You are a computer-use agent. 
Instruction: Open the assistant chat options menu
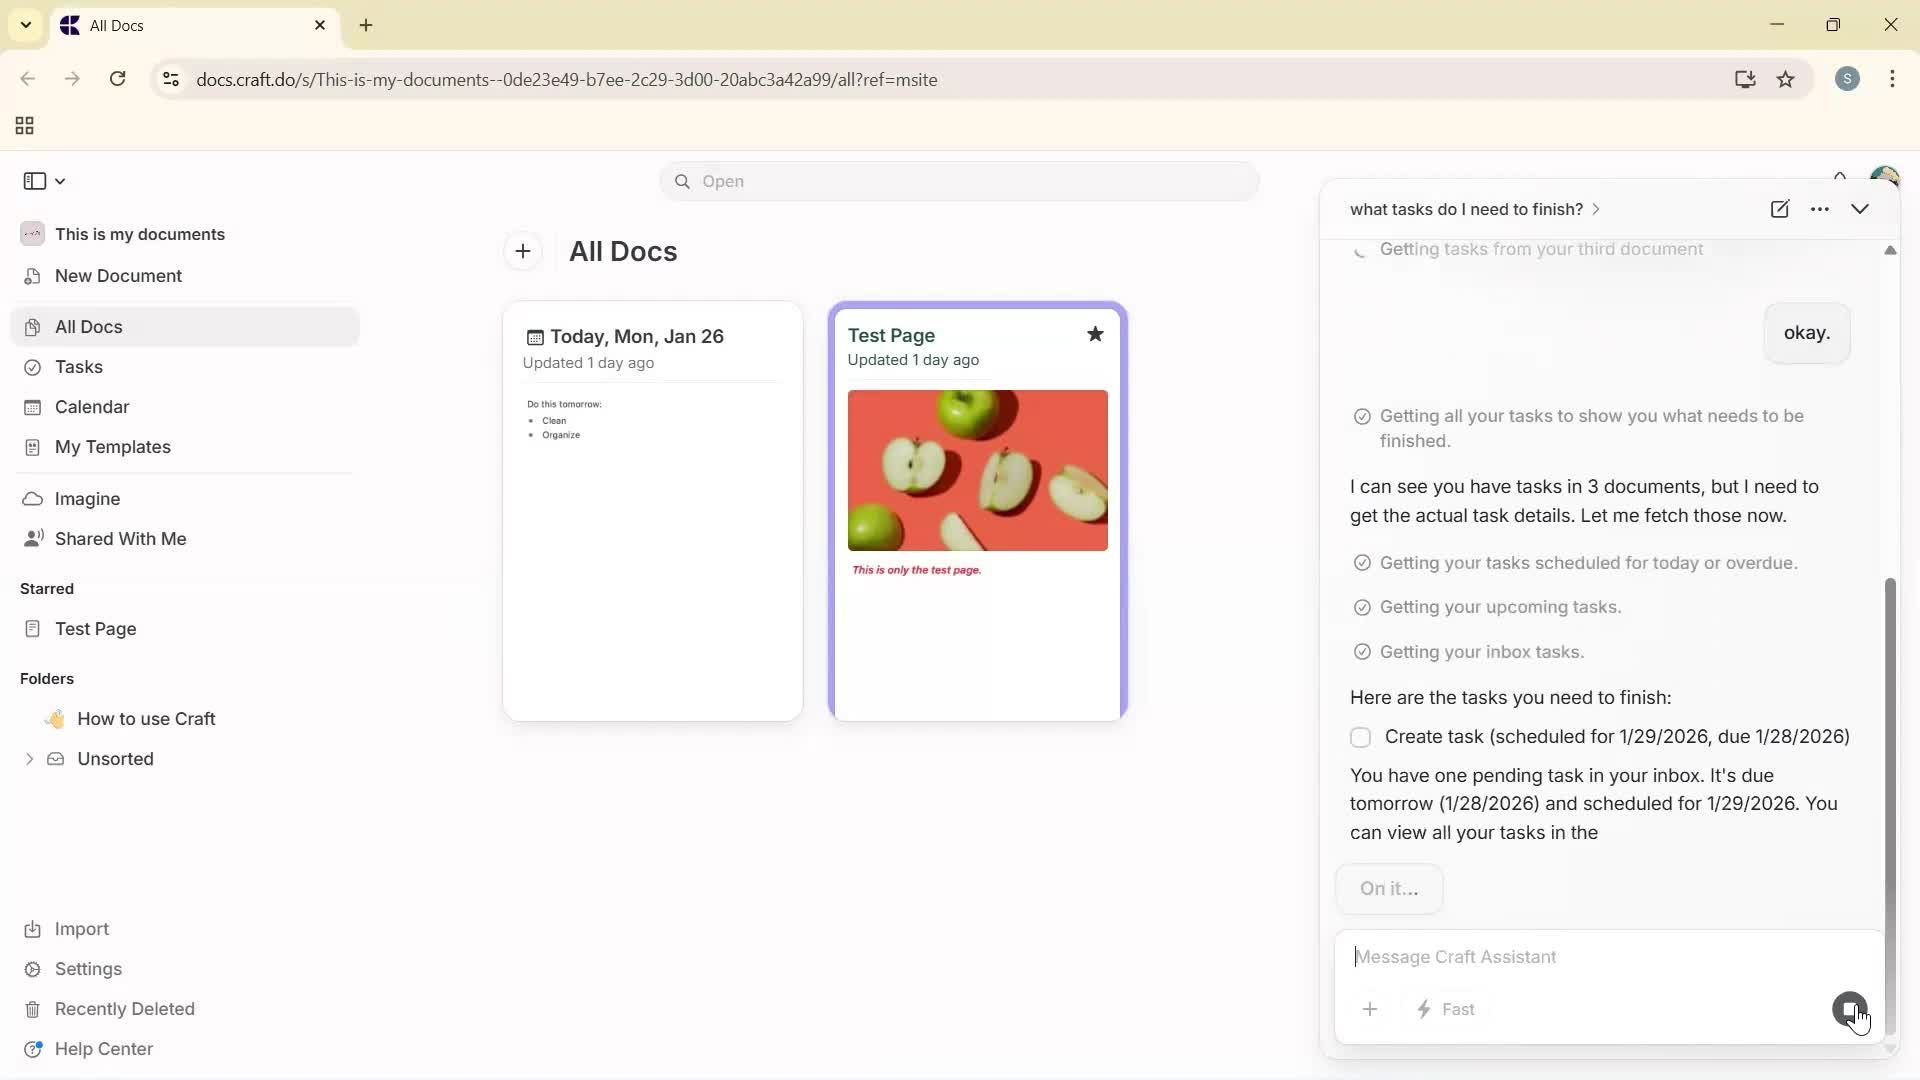pos(1821,209)
